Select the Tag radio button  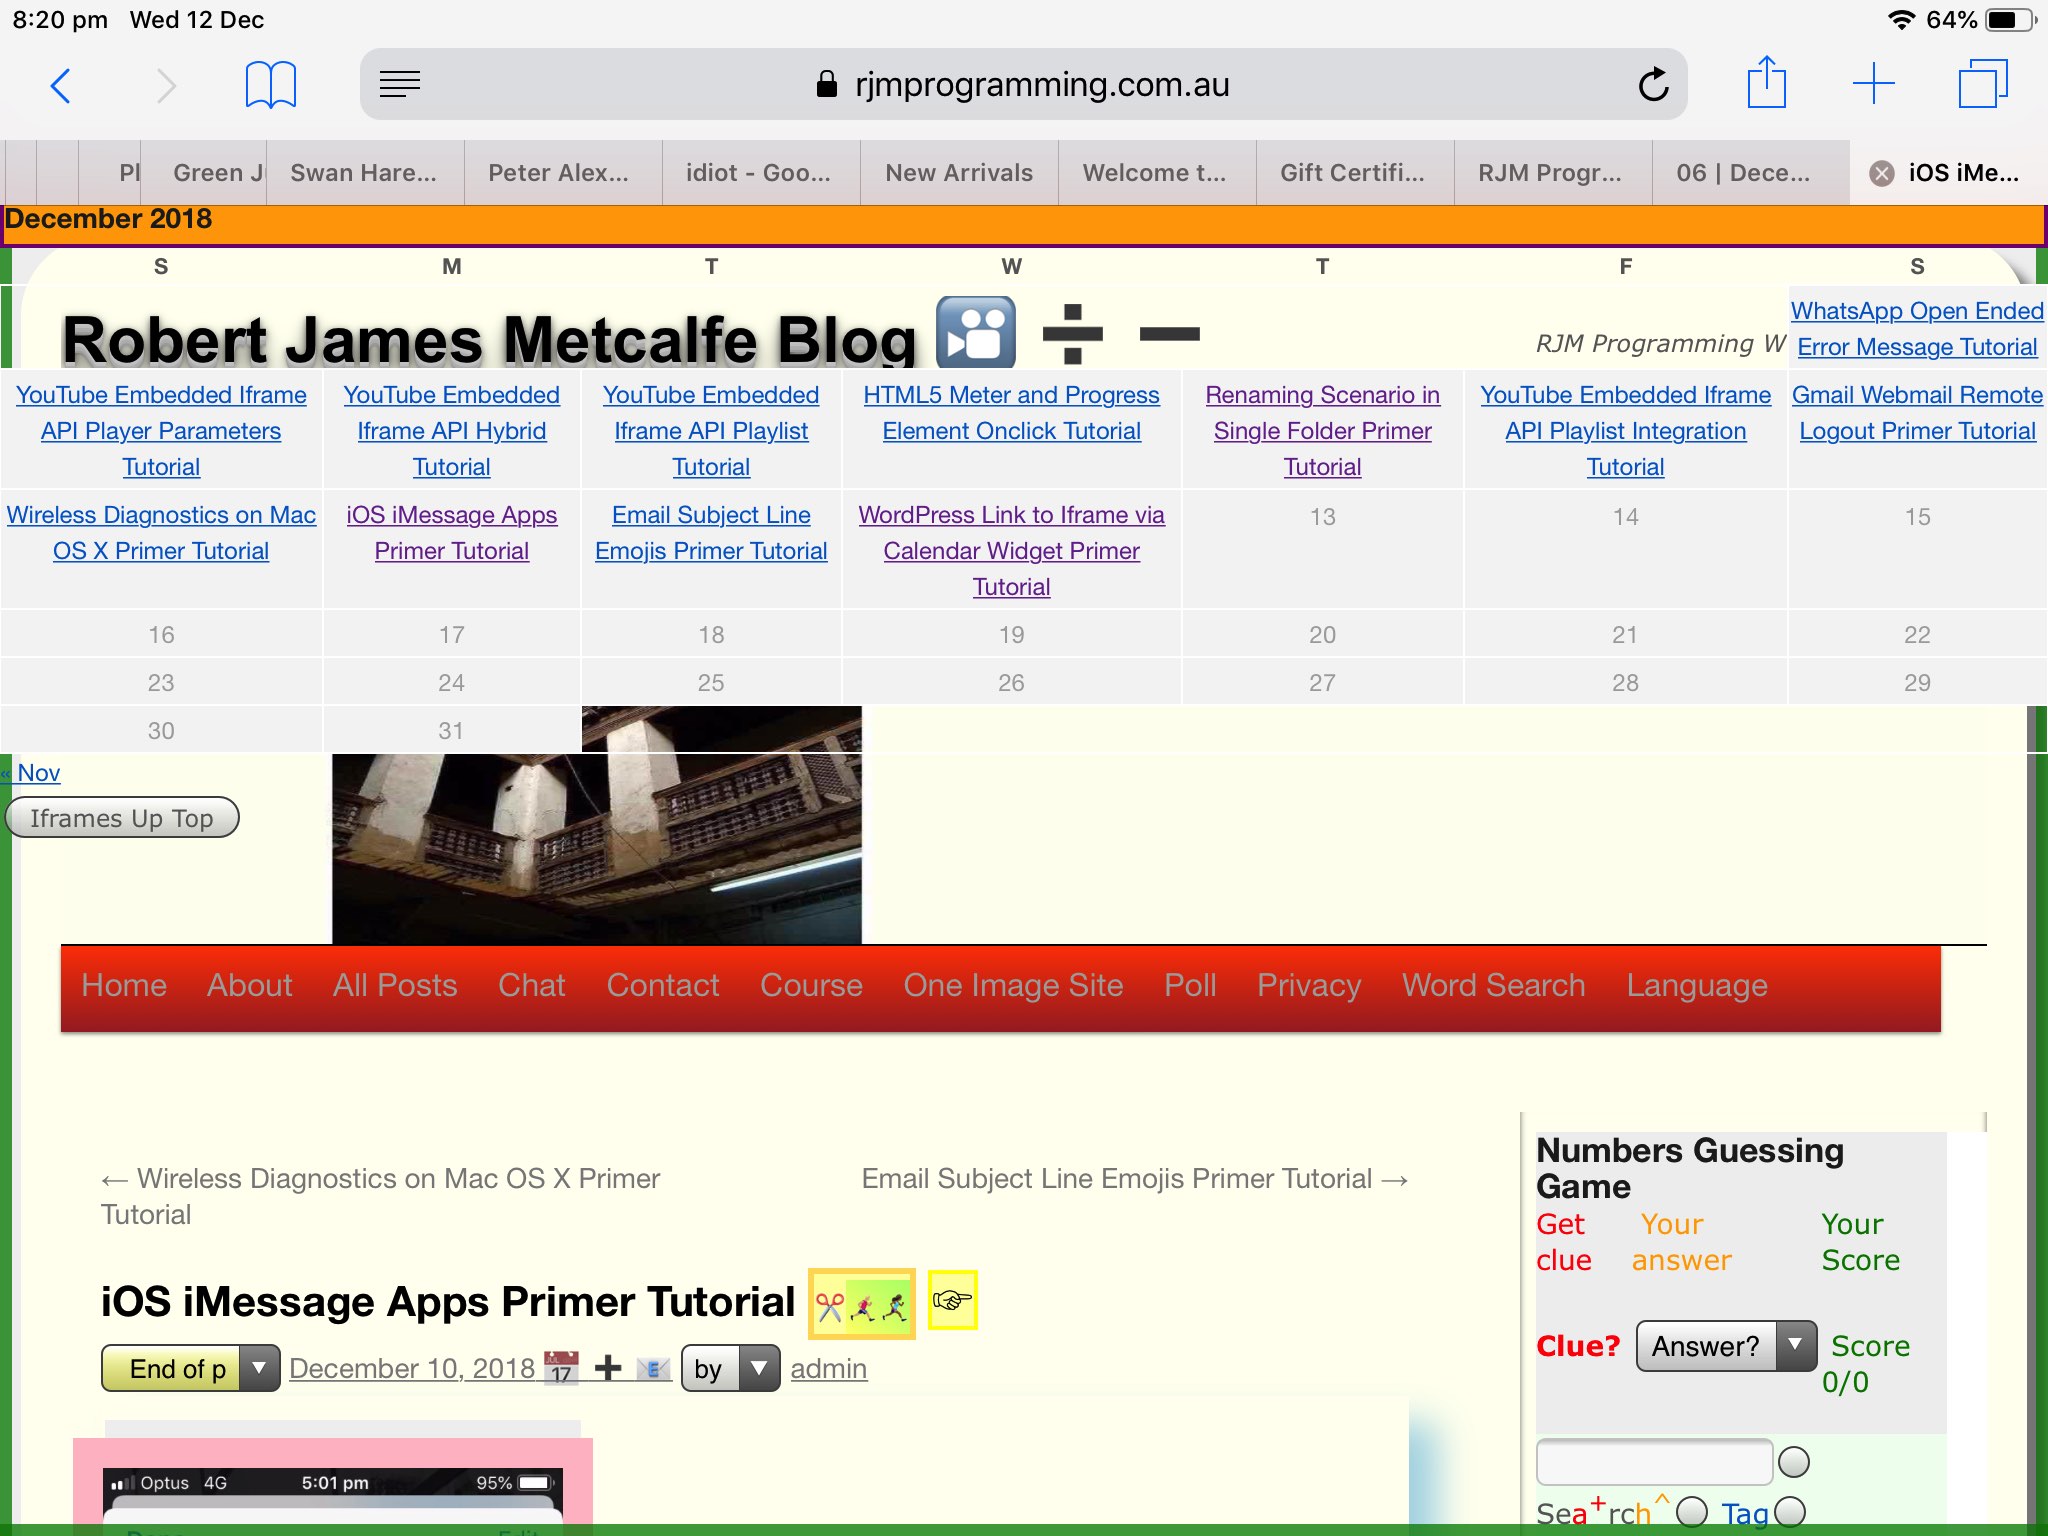tap(1790, 1512)
